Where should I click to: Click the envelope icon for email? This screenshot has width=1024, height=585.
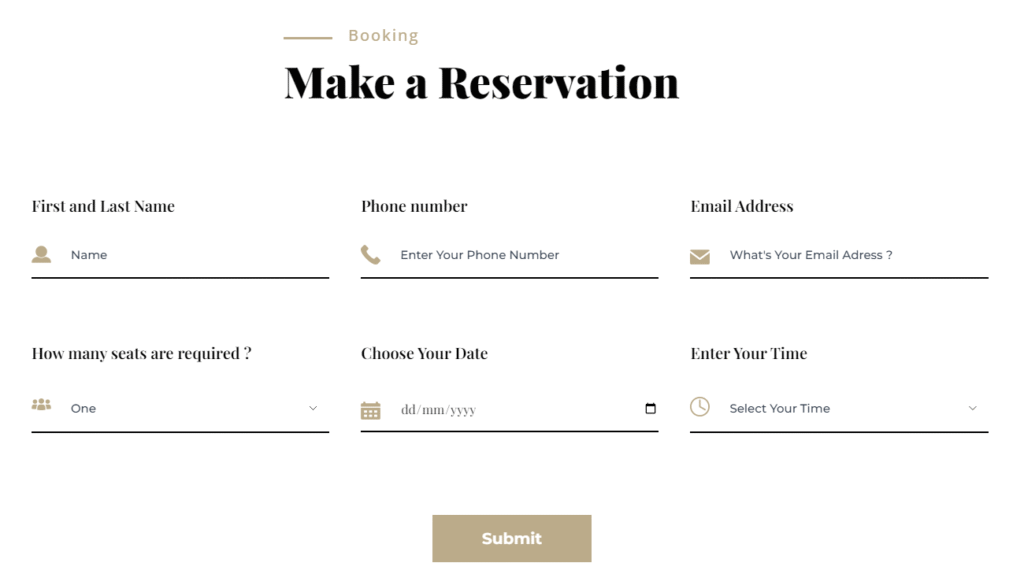click(x=700, y=257)
